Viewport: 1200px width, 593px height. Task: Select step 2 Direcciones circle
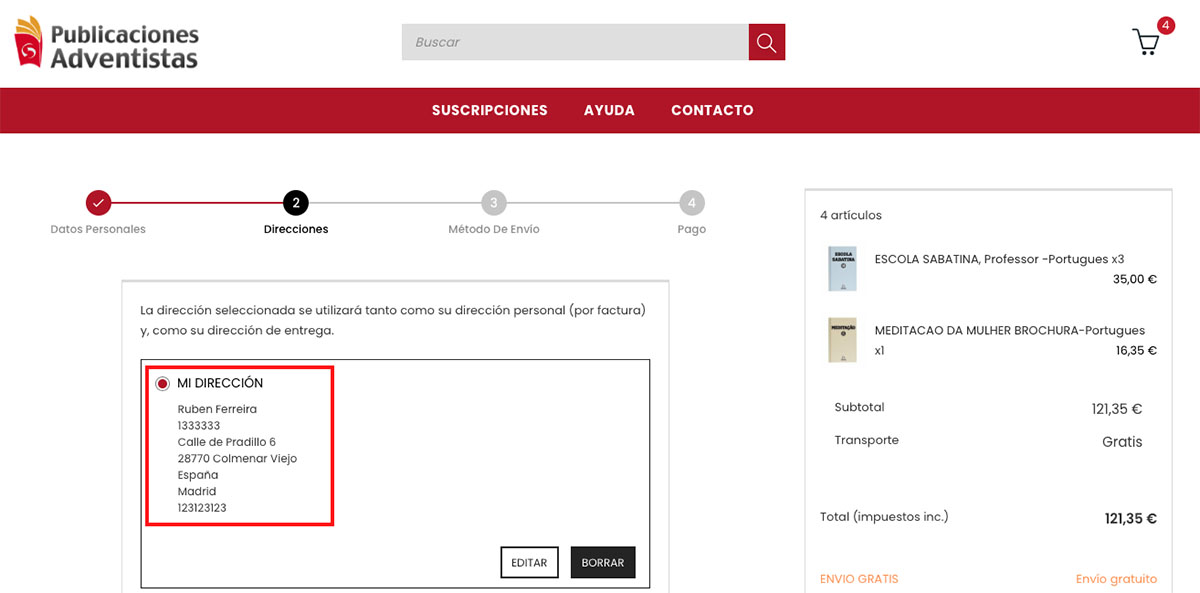click(296, 203)
